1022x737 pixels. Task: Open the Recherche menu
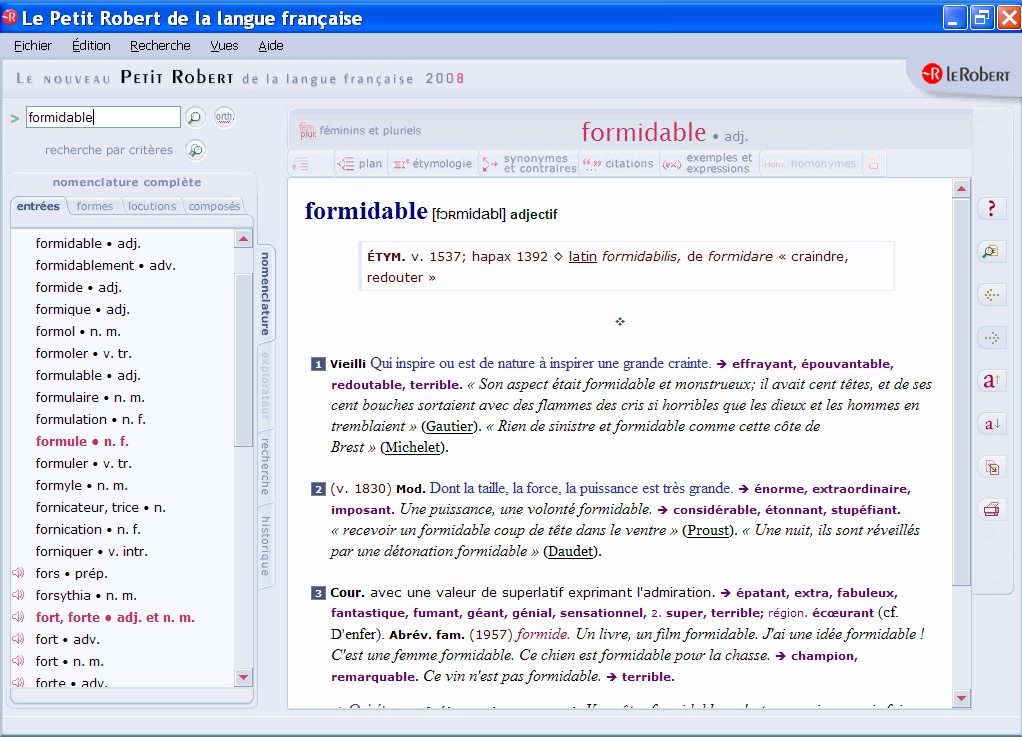tap(160, 46)
